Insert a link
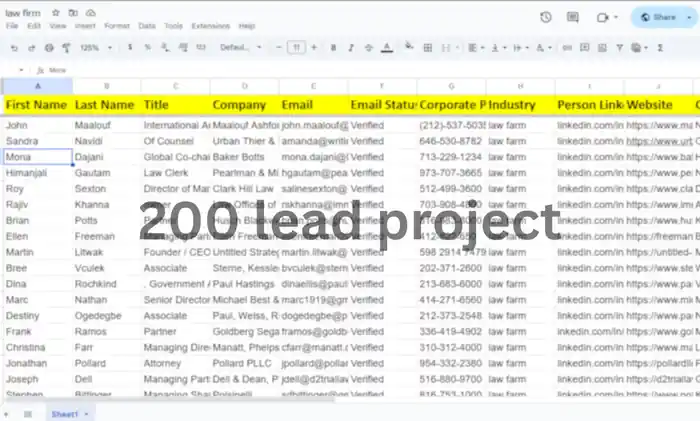 (567, 48)
